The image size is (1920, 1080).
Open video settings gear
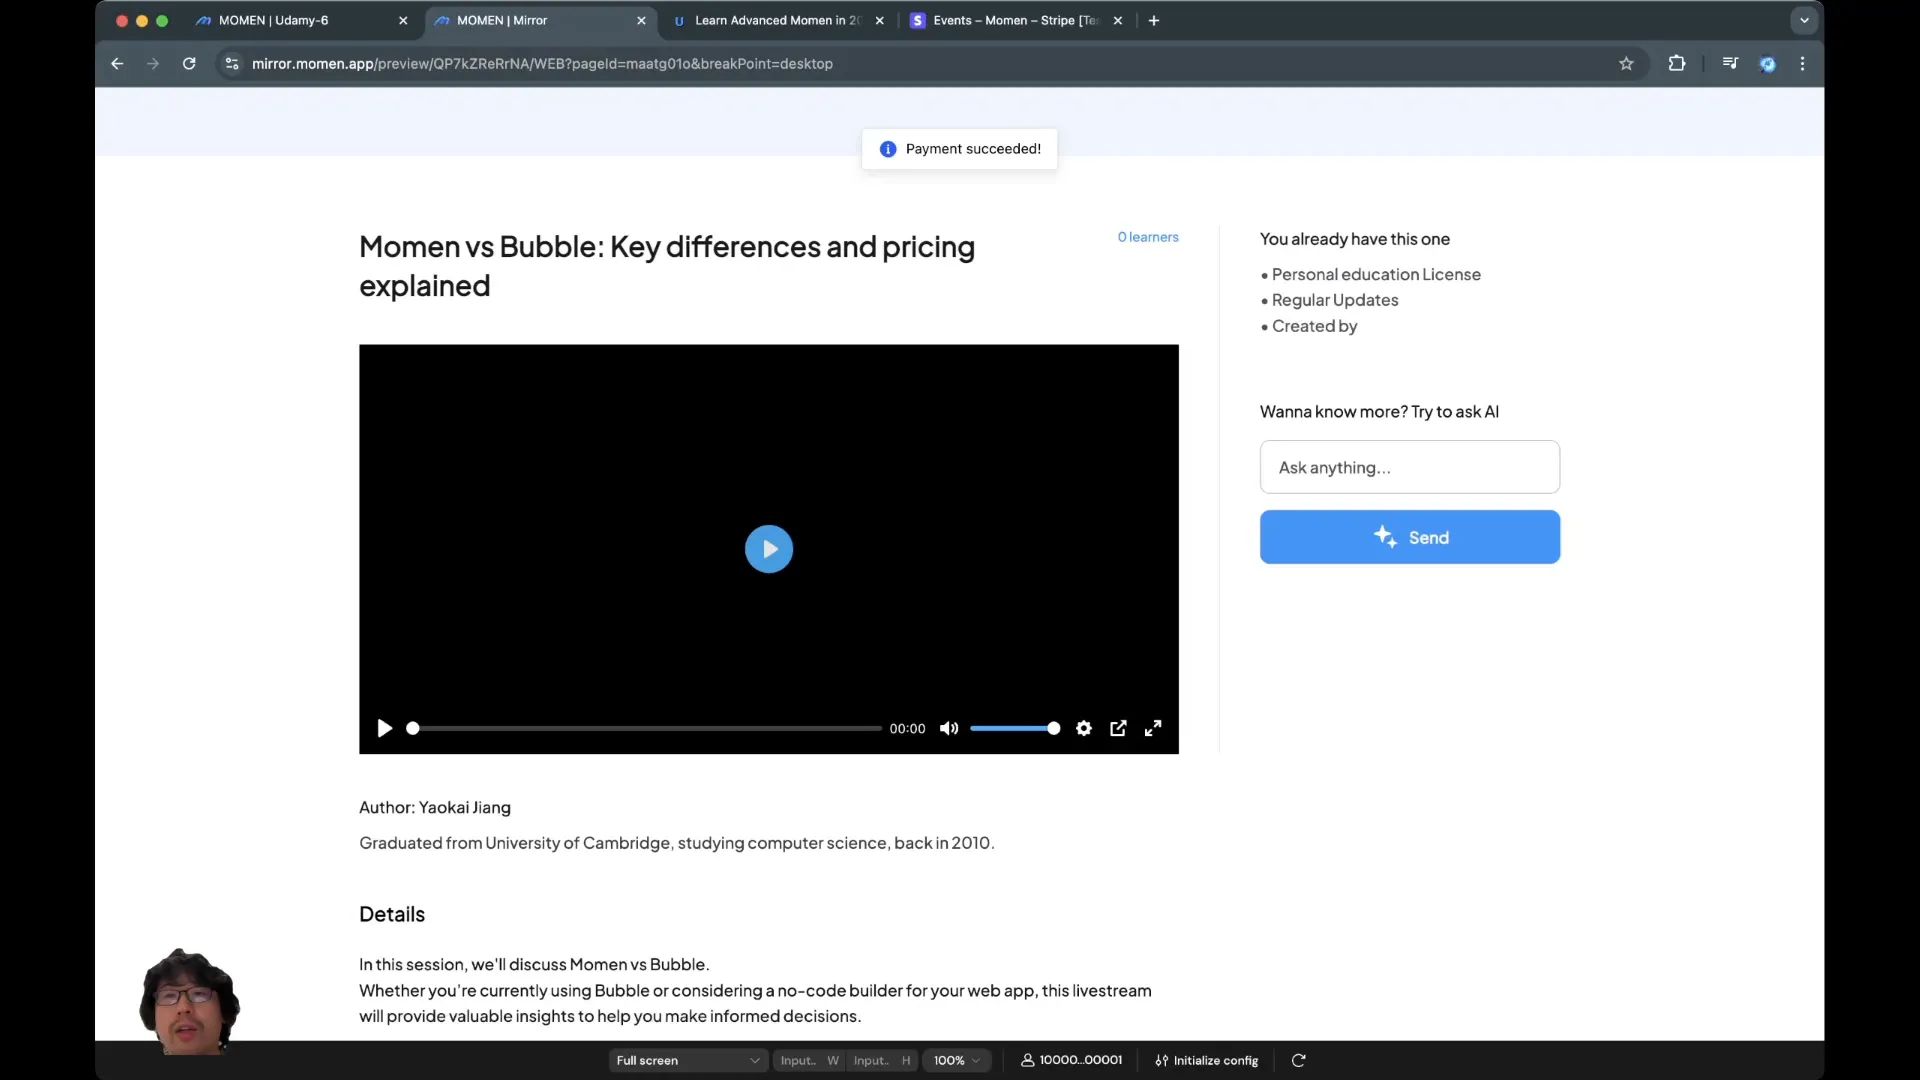pyautogui.click(x=1084, y=728)
